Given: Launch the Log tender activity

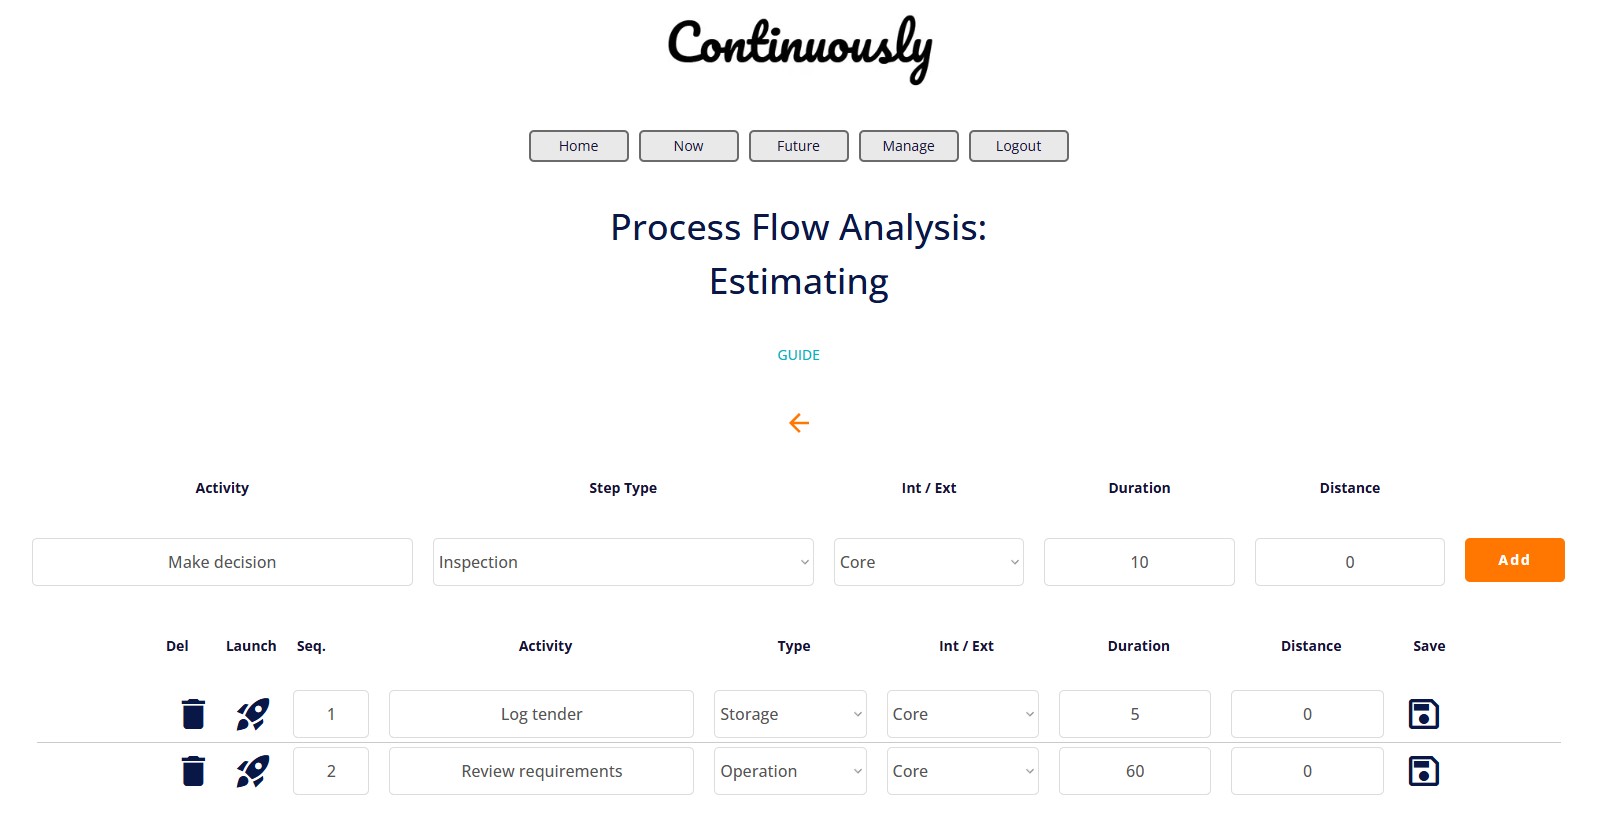Looking at the screenshot, I should [x=252, y=714].
